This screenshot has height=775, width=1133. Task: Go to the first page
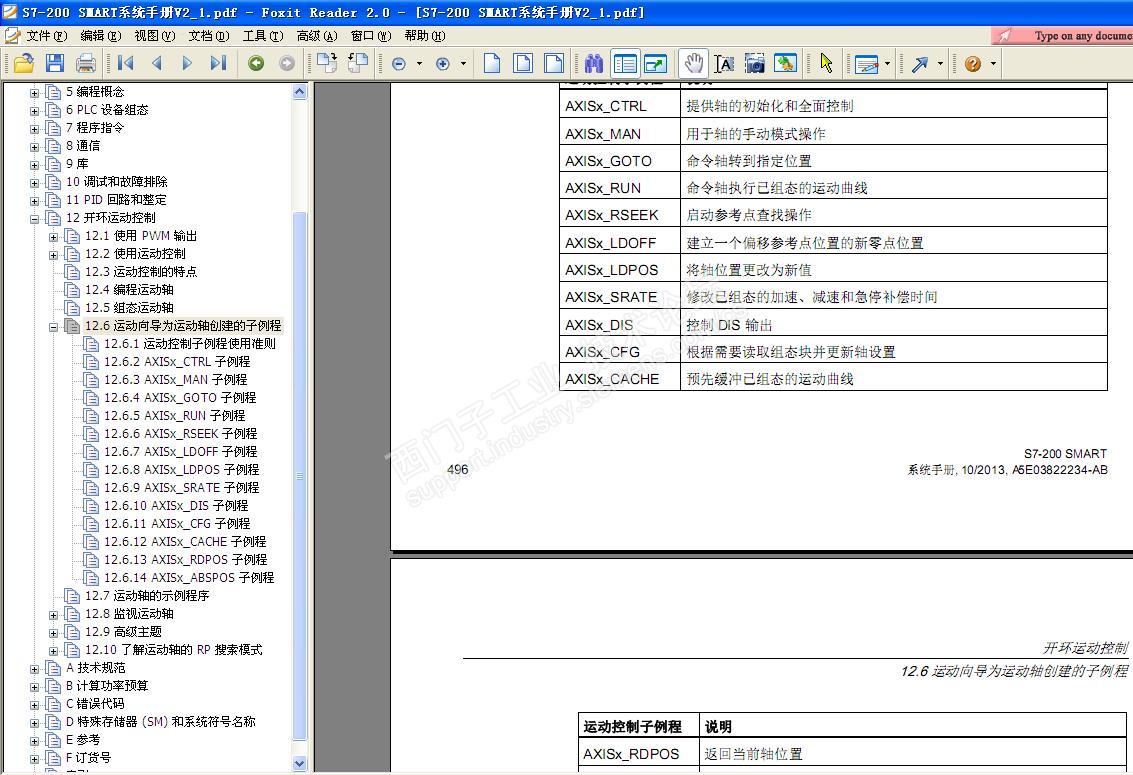tap(126, 64)
